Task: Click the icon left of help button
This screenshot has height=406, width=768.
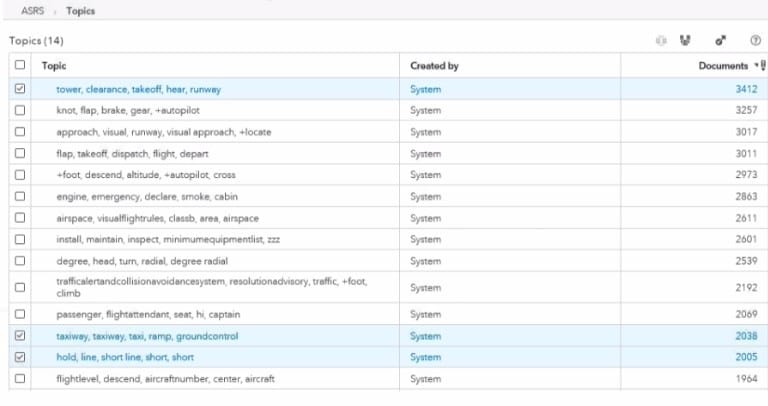Action: [x=719, y=41]
